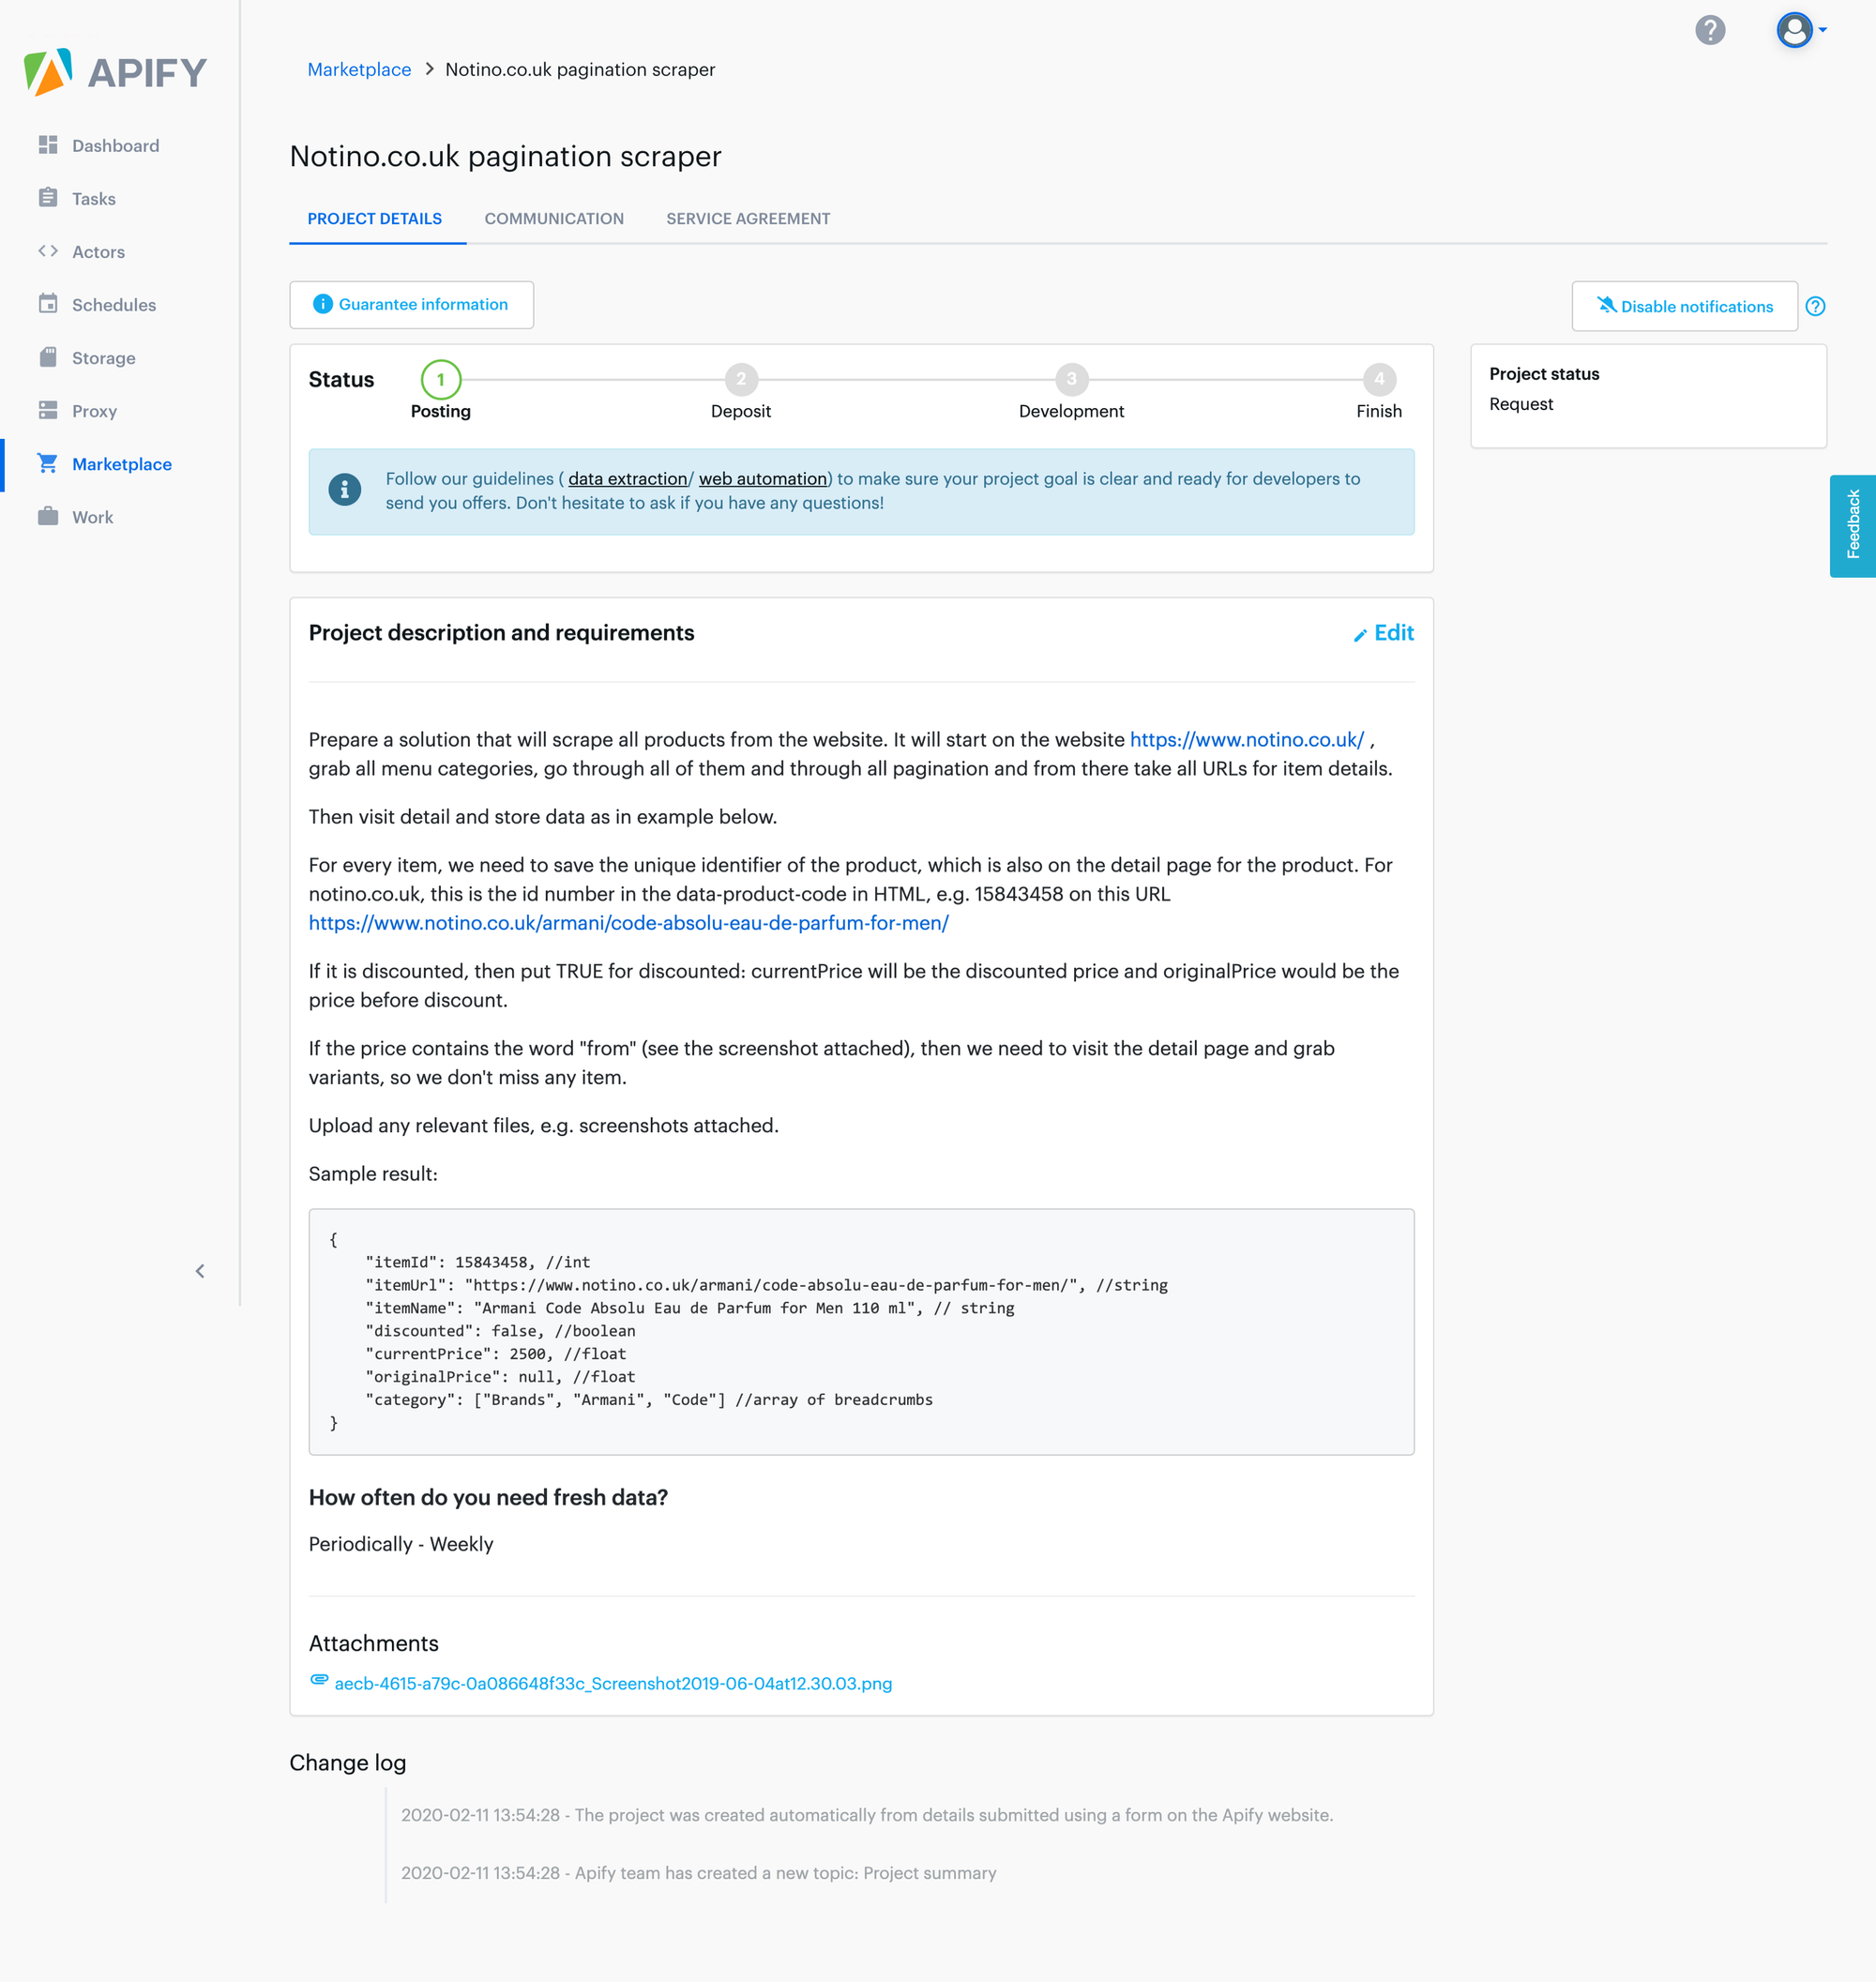The image size is (1876, 1982).
Task: Click the breadcrumb chevron separator
Action: pos(429,69)
